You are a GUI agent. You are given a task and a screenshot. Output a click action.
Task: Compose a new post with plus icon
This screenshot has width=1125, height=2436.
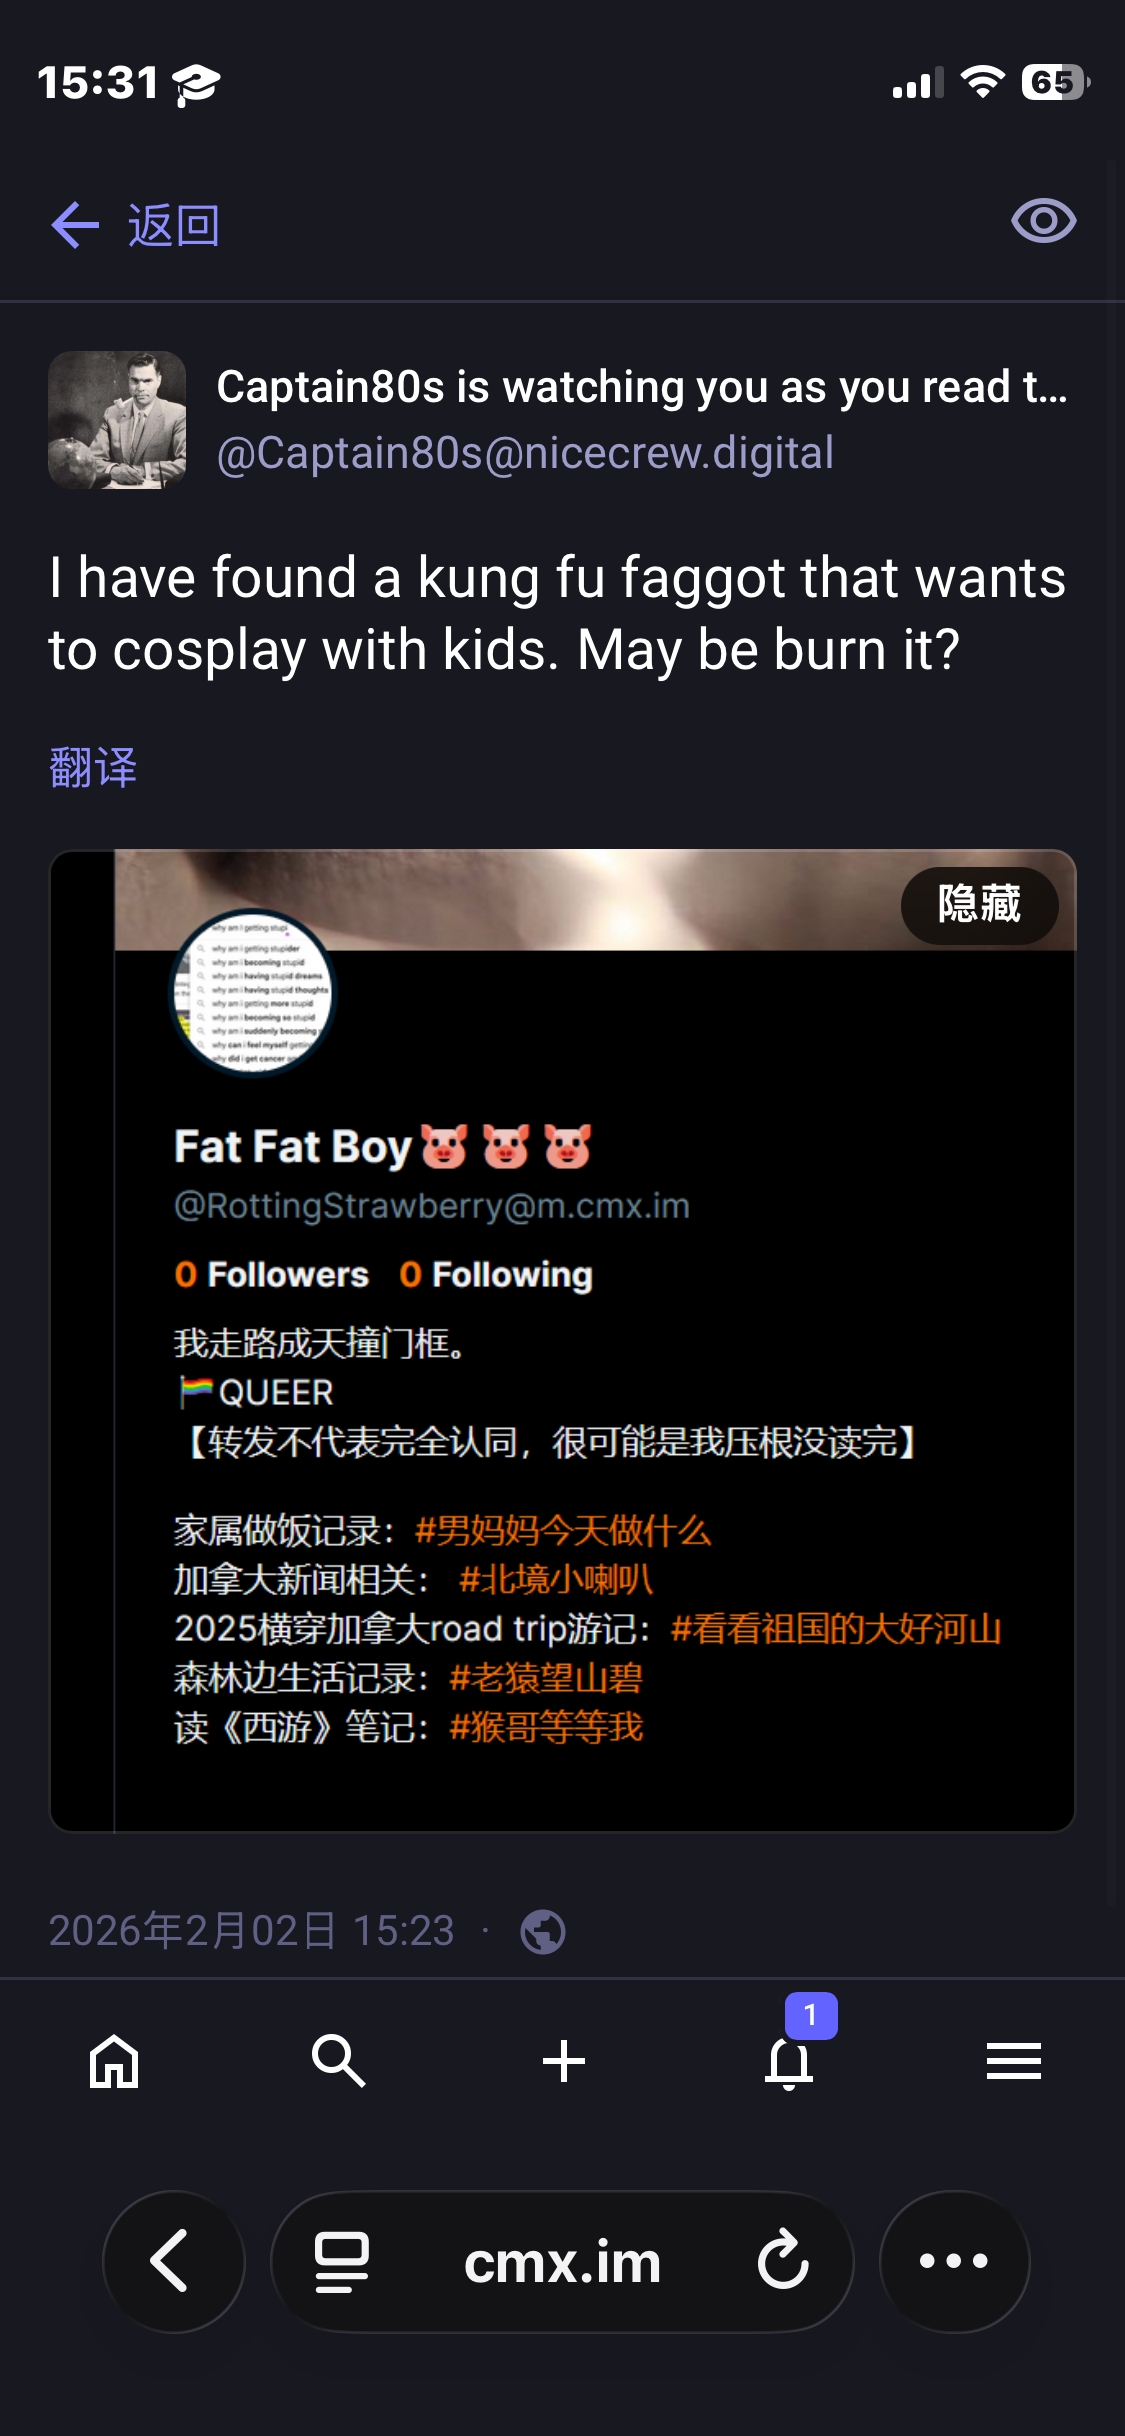click(563, 2061)
